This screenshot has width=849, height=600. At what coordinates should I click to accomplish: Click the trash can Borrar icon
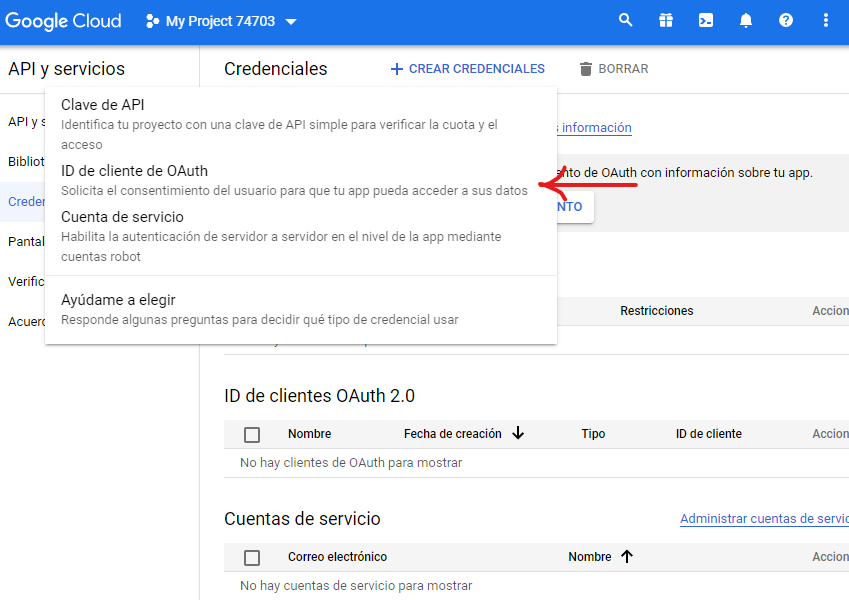coord(585,69)
